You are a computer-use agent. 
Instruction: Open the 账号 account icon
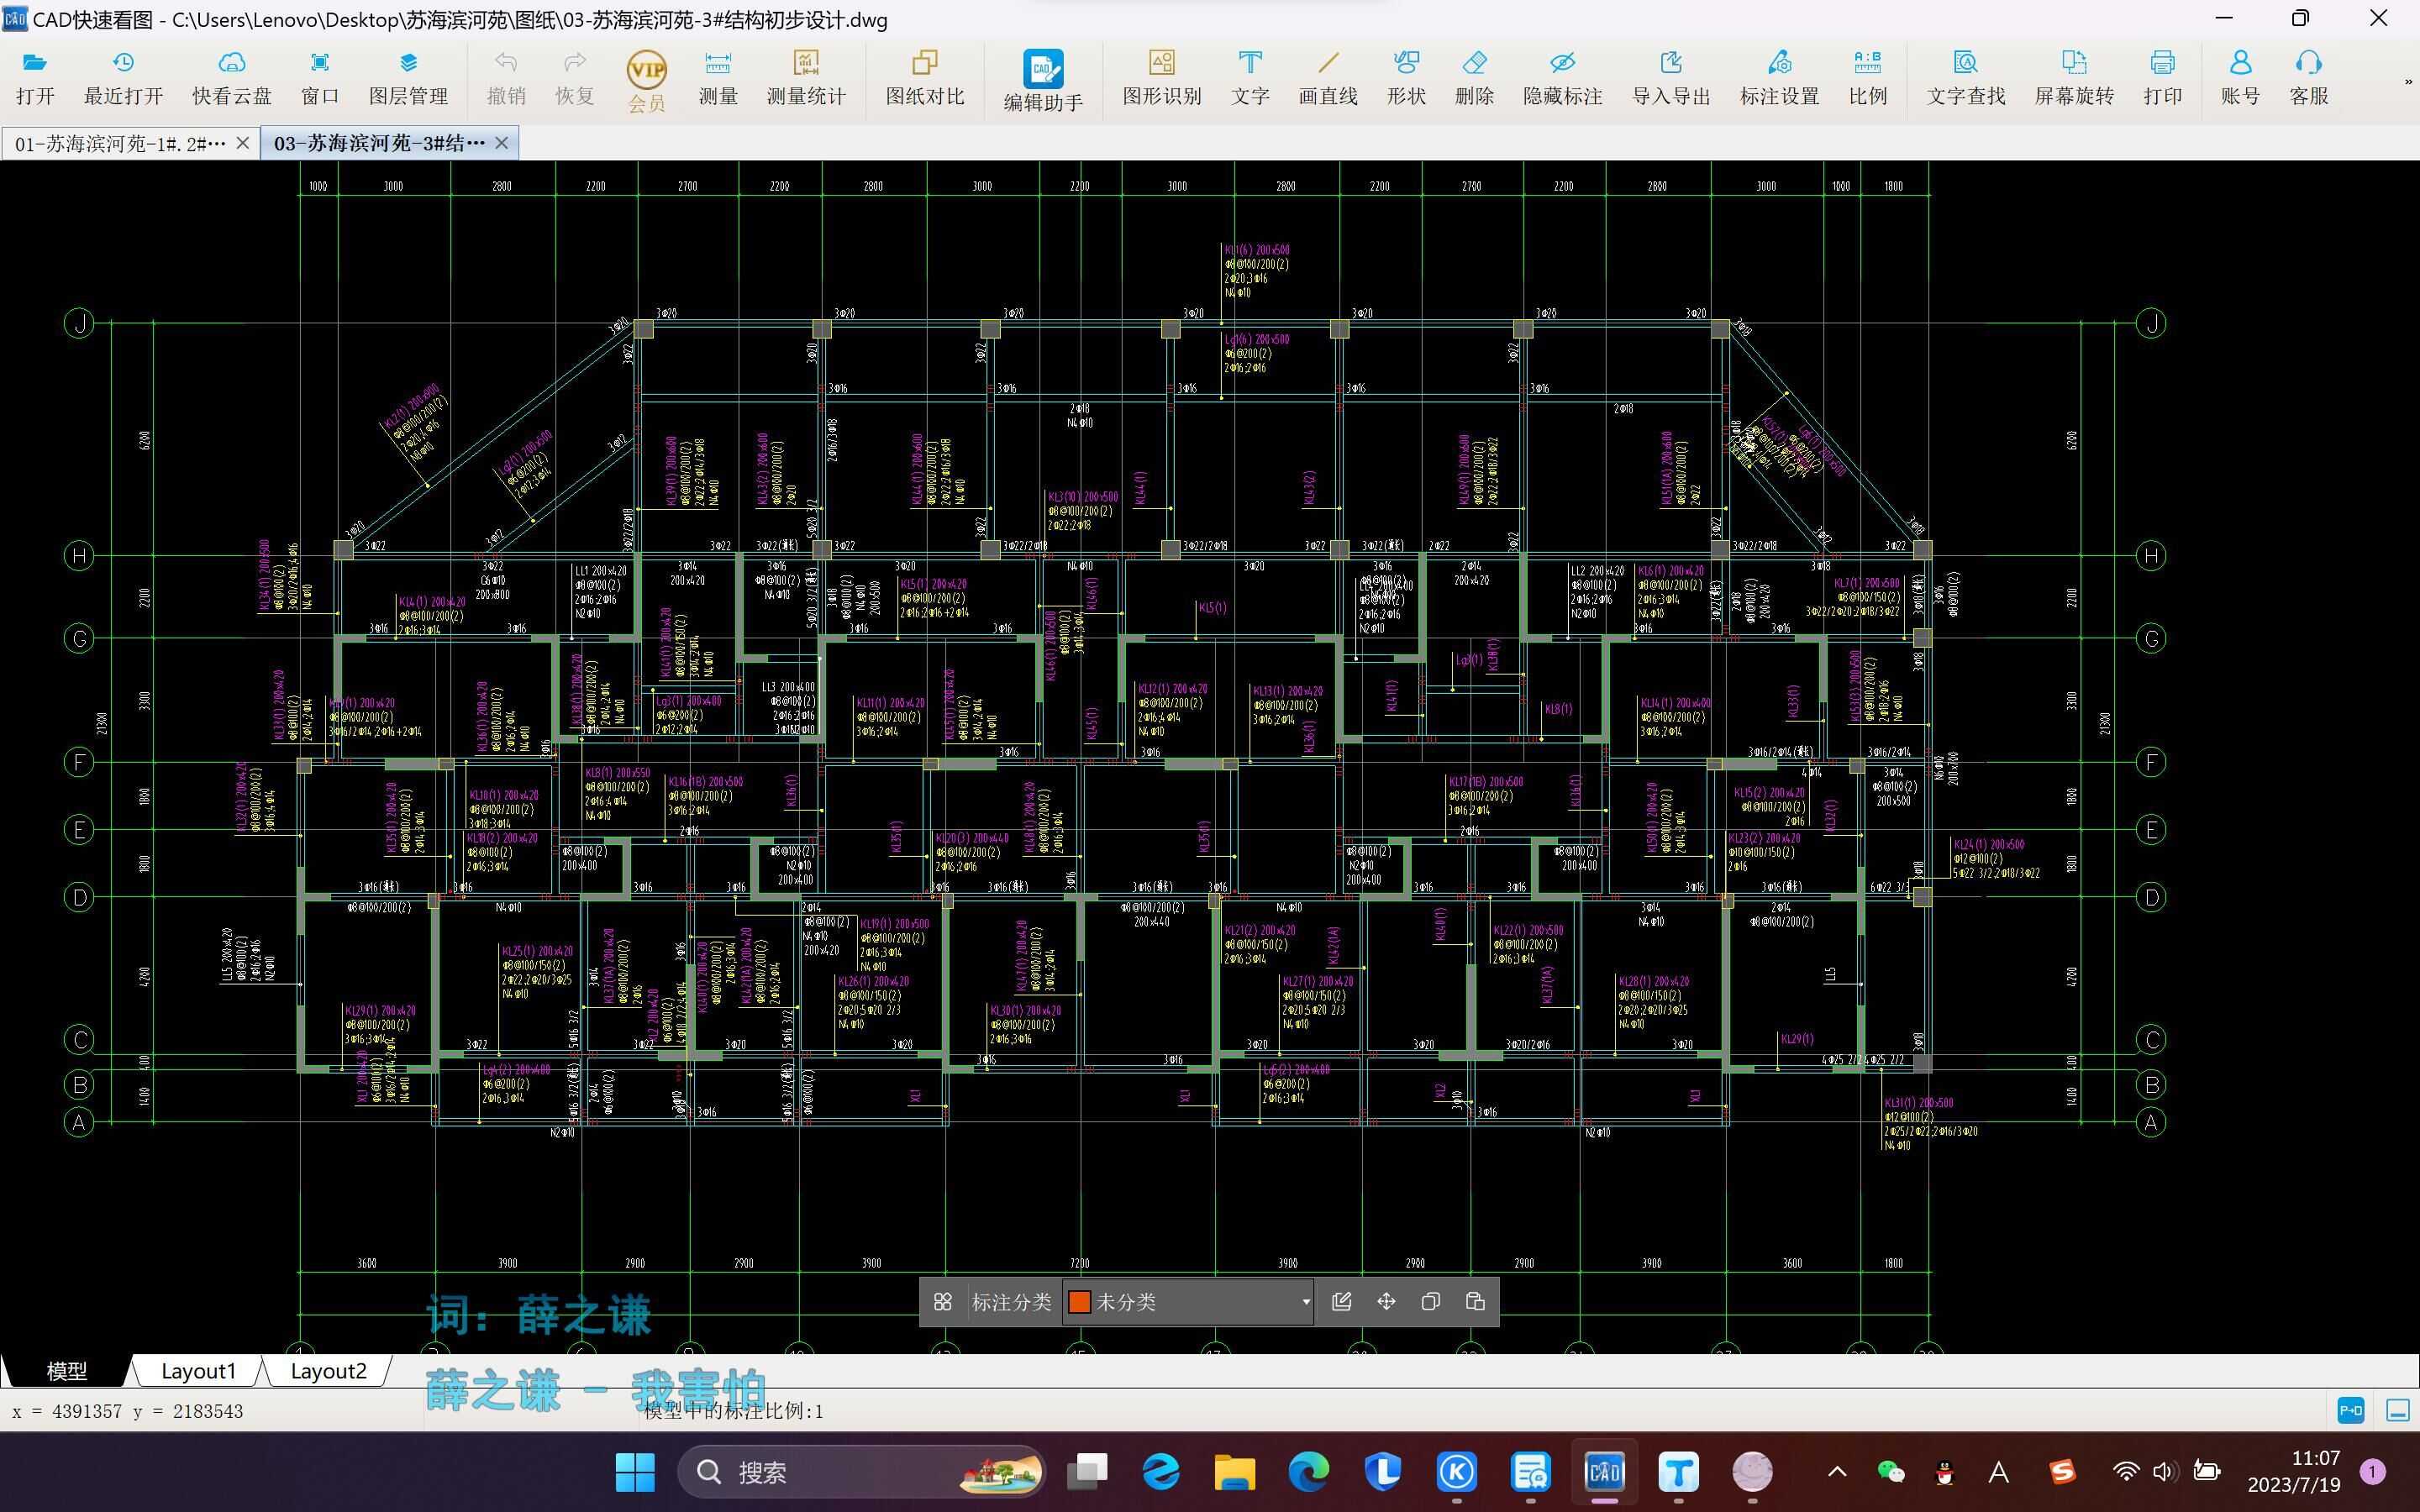point(2241,78)
